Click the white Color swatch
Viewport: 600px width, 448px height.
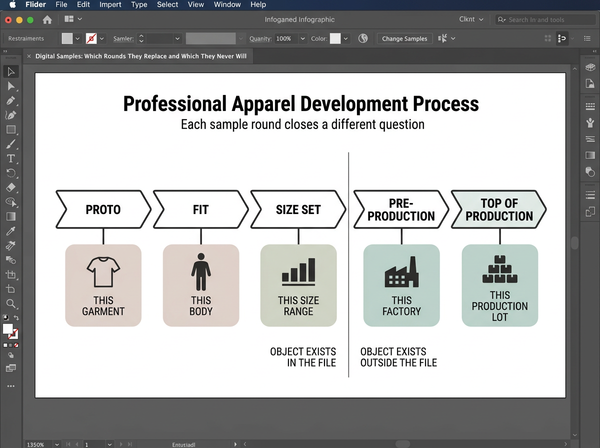[x=335, y=38]
